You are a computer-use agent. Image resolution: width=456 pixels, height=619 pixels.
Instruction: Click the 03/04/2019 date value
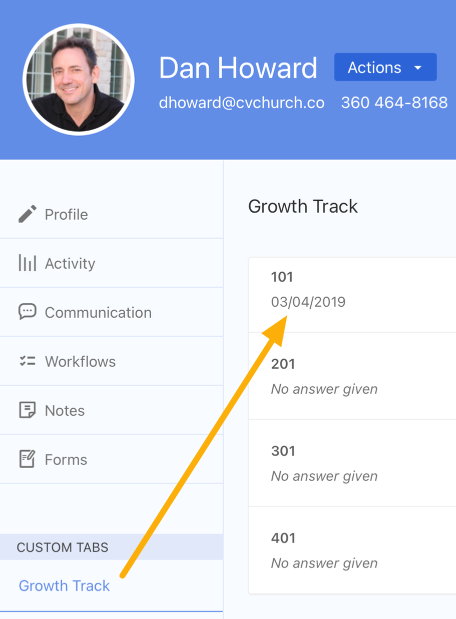coord(308,302)
